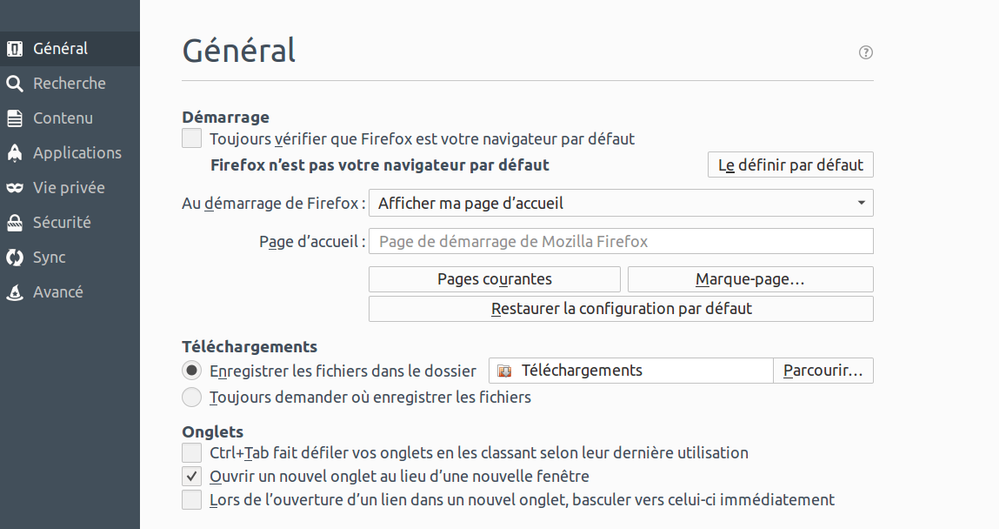Screen dimensions: 999x529
Task: Click the Recherche magnifying glass icon
Action: coord(15,83)
